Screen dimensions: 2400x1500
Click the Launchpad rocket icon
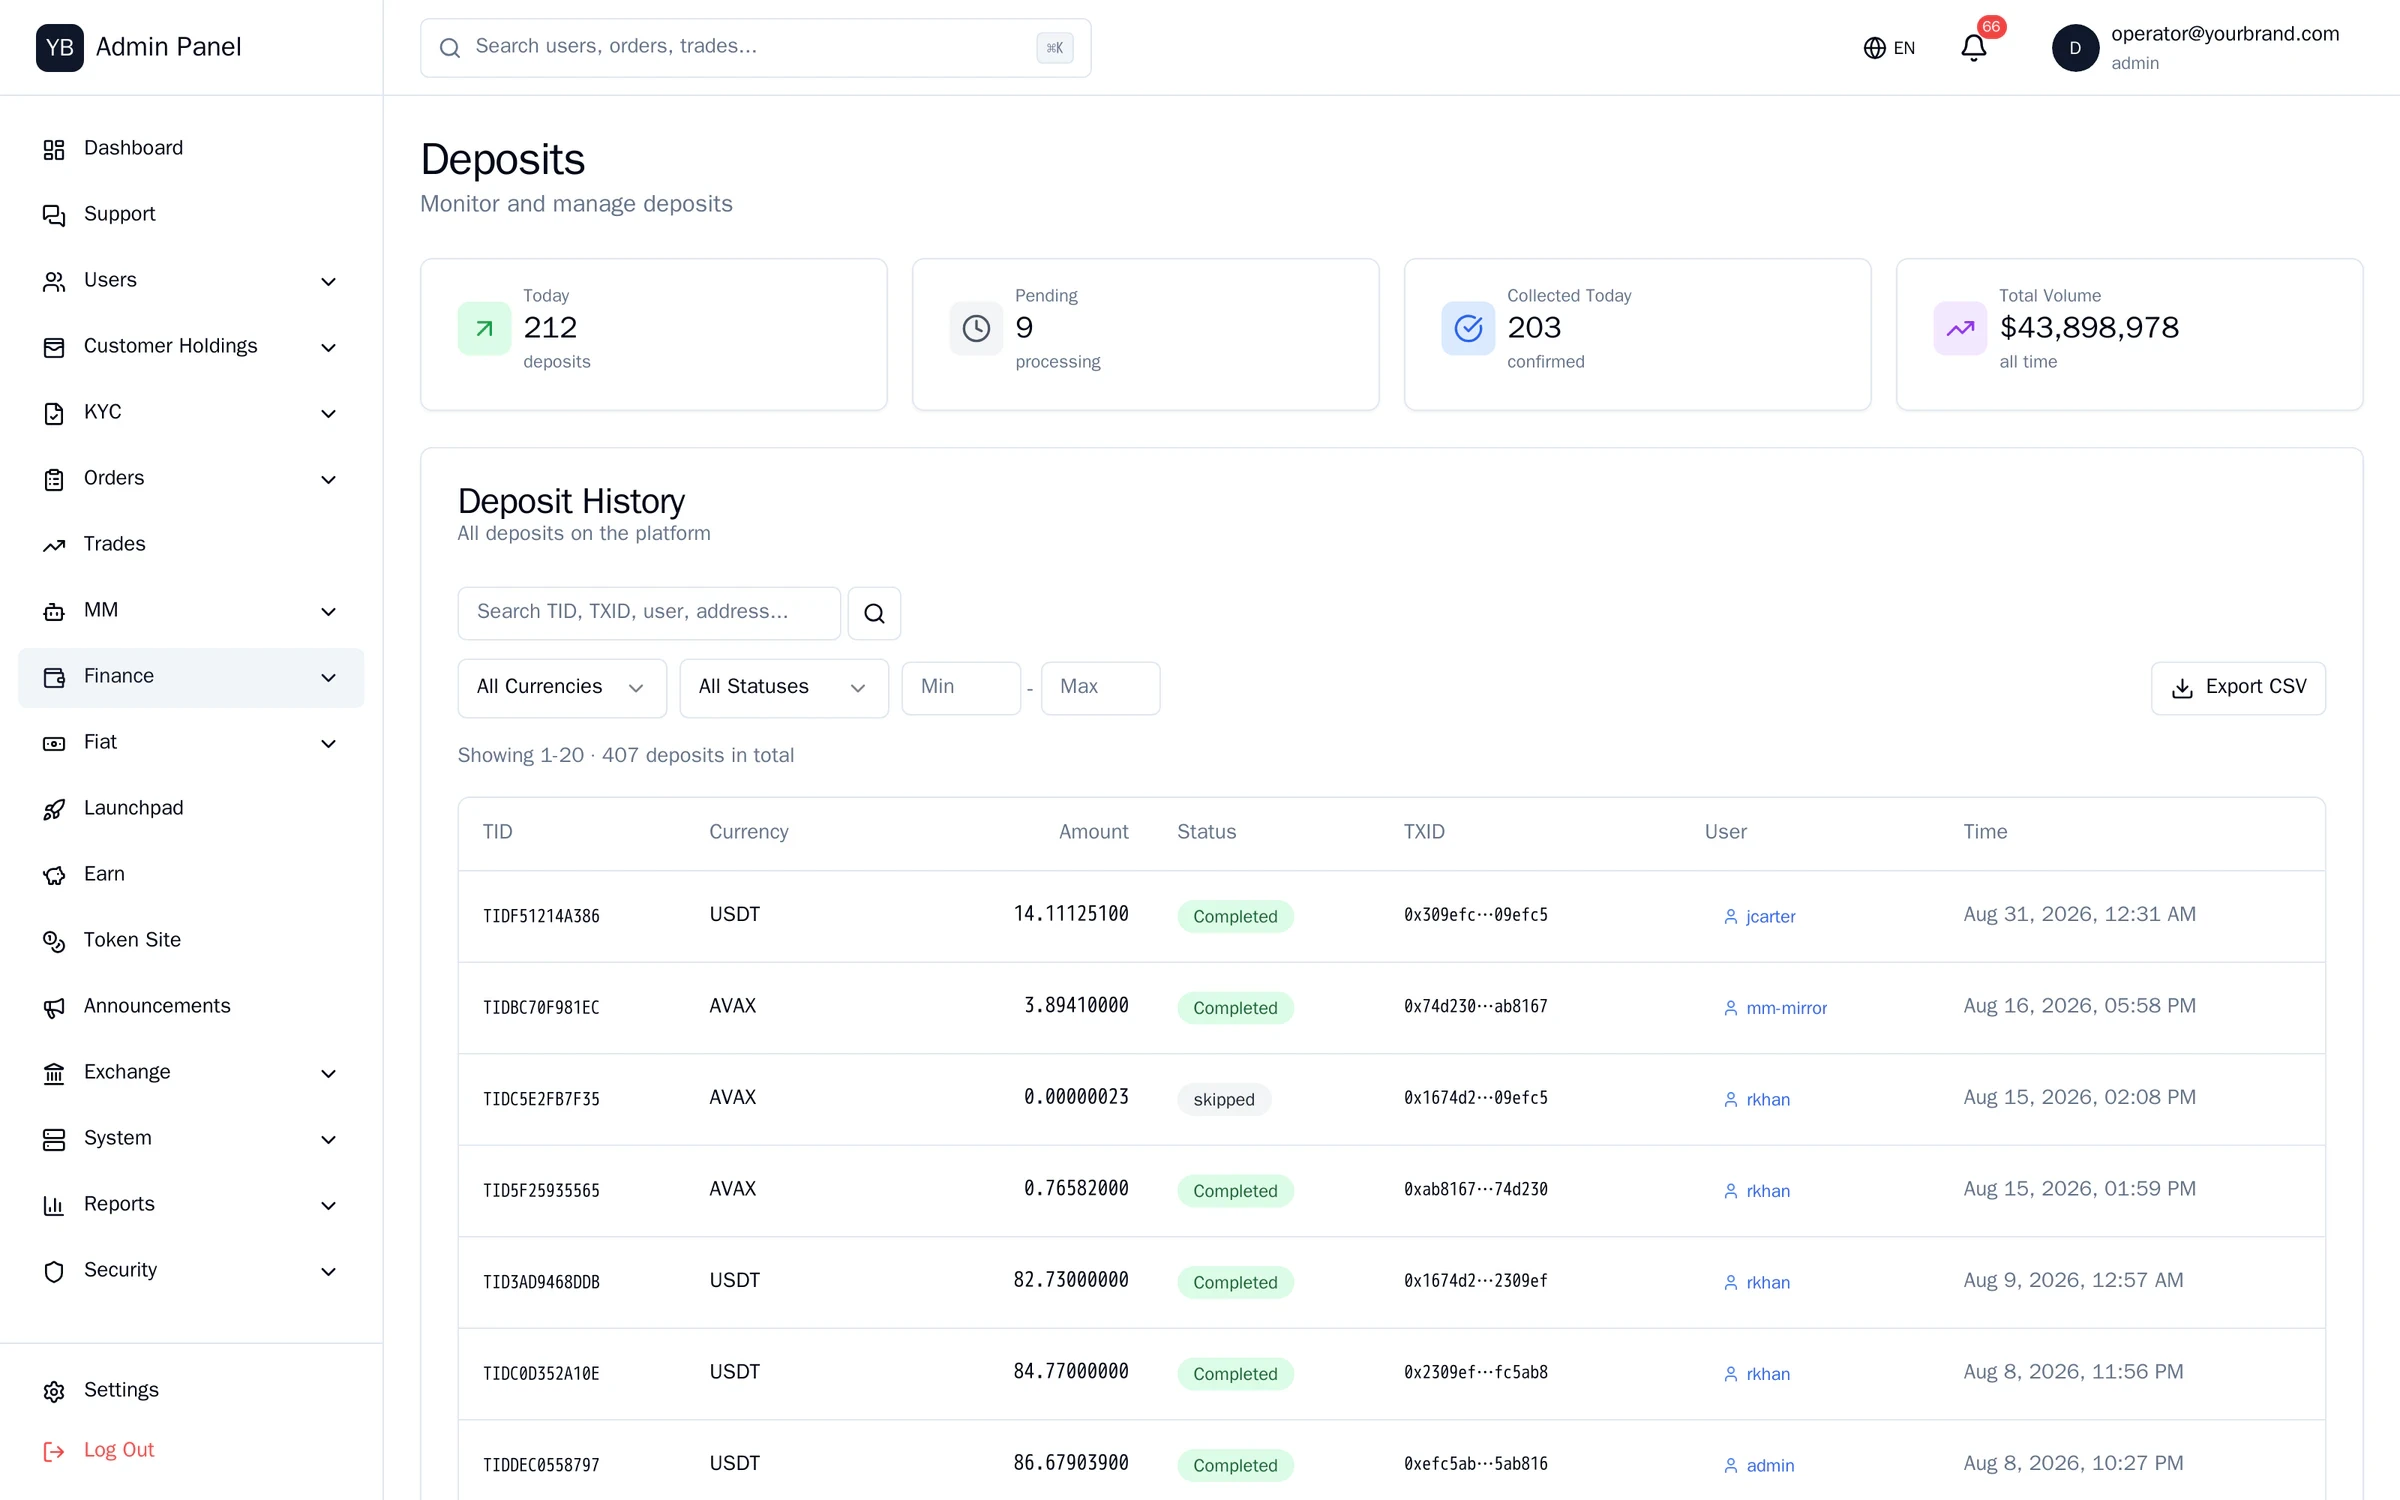54,809
